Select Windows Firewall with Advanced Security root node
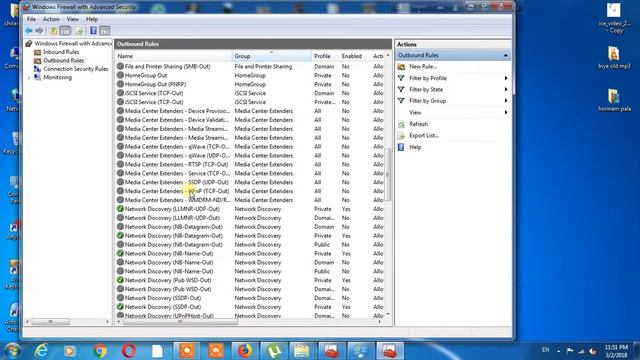The width and height of the screenshot is (640, 360). [73, 43]
